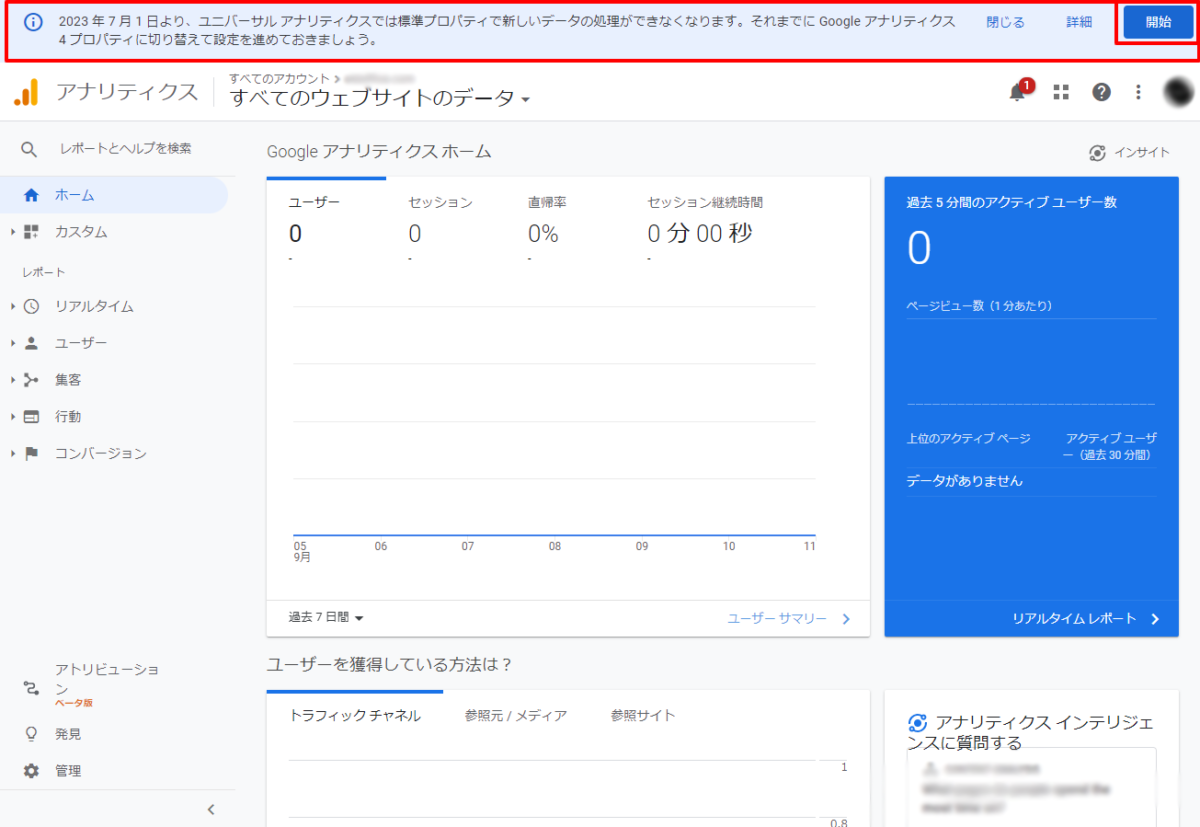Switch to the トラフィック チャネル tab
1200x827 pixels.
tap(355, 716)
